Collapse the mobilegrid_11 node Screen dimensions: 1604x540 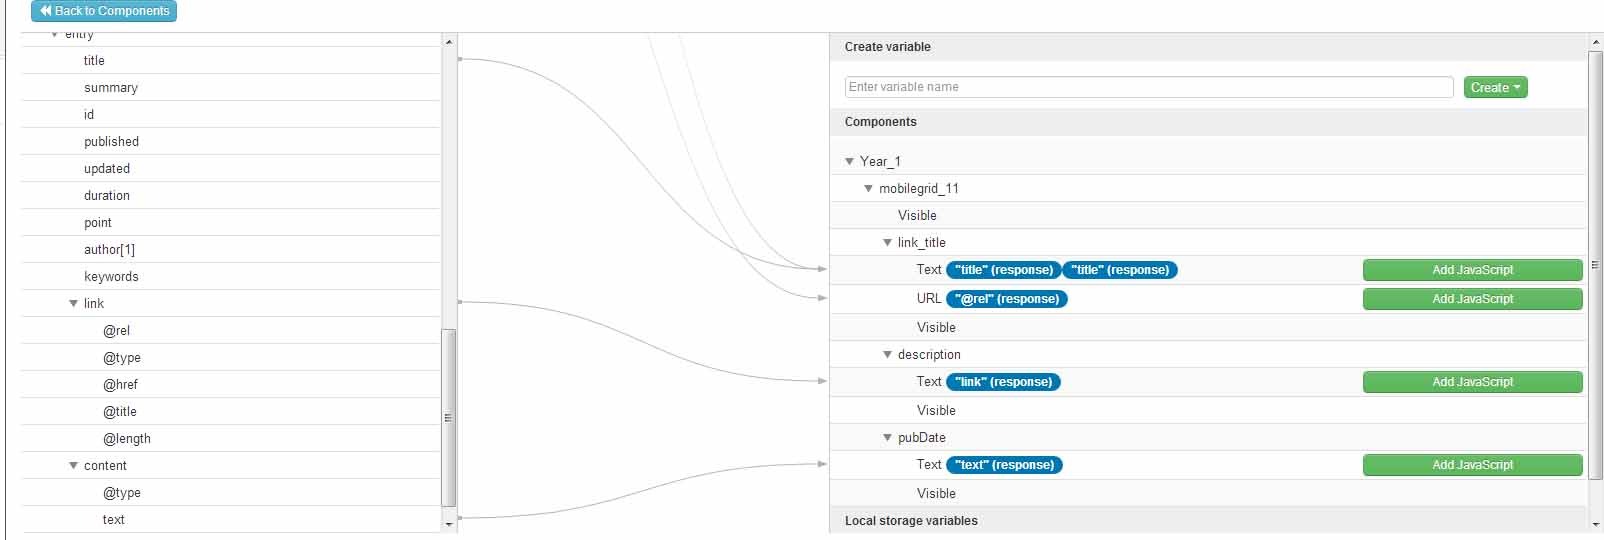pyautogui.click(x=868, y=188)
